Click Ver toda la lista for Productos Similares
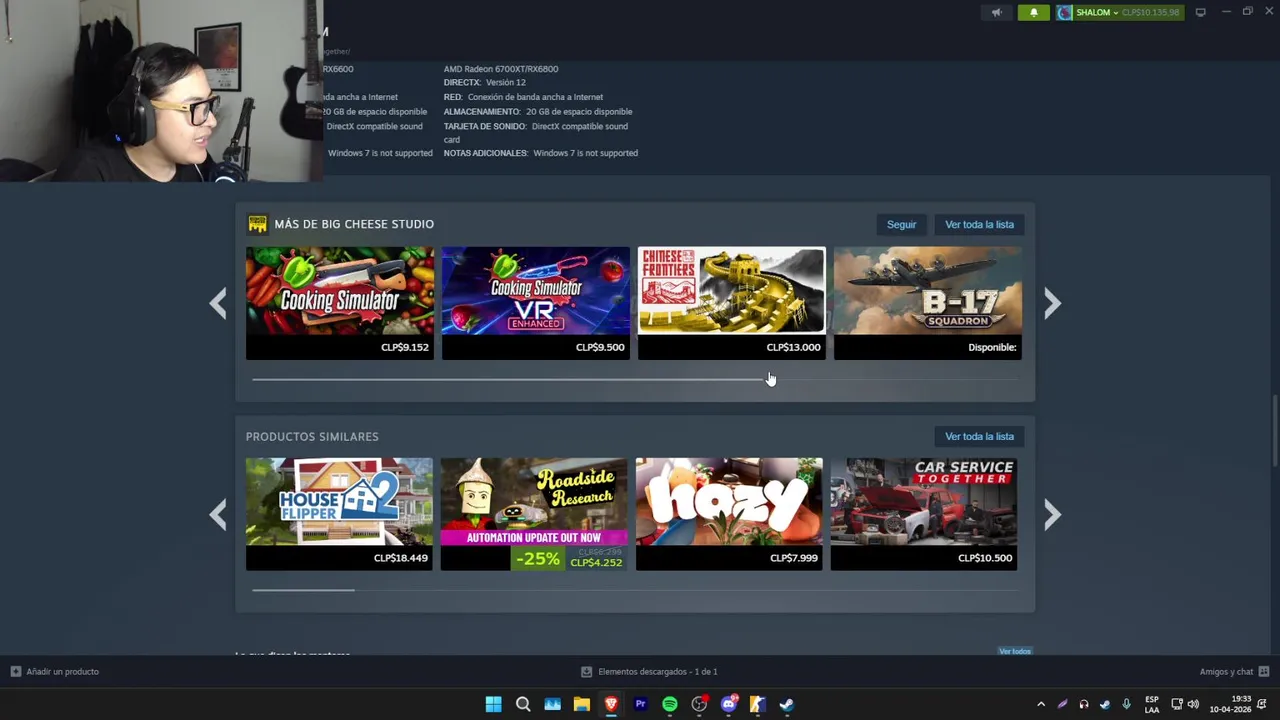Image resolution: width=1280 pixels, height=720 pixels. 979,436
